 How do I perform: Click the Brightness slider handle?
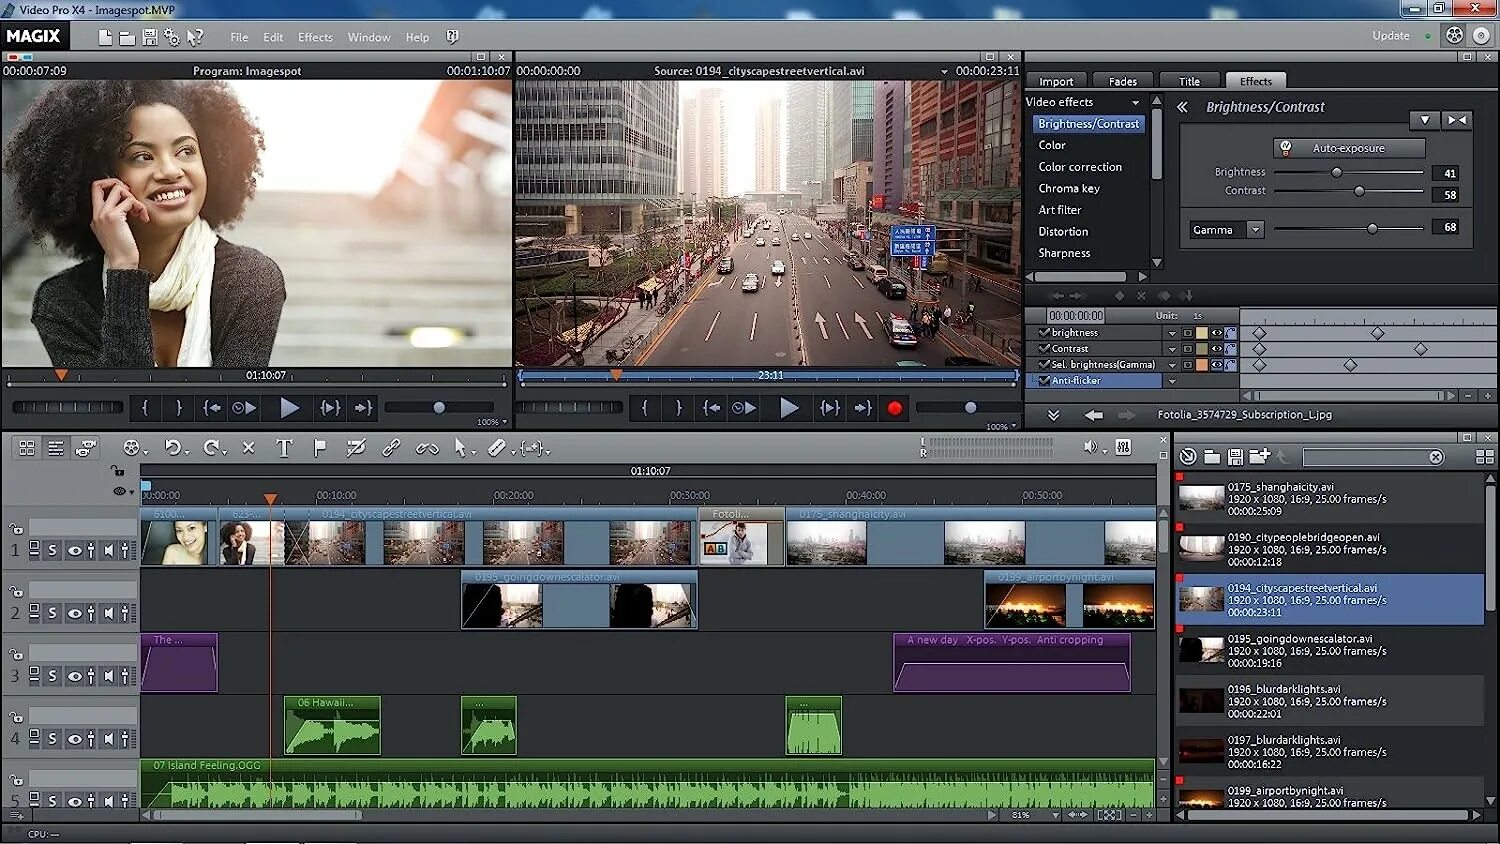tap(1336, 173)
